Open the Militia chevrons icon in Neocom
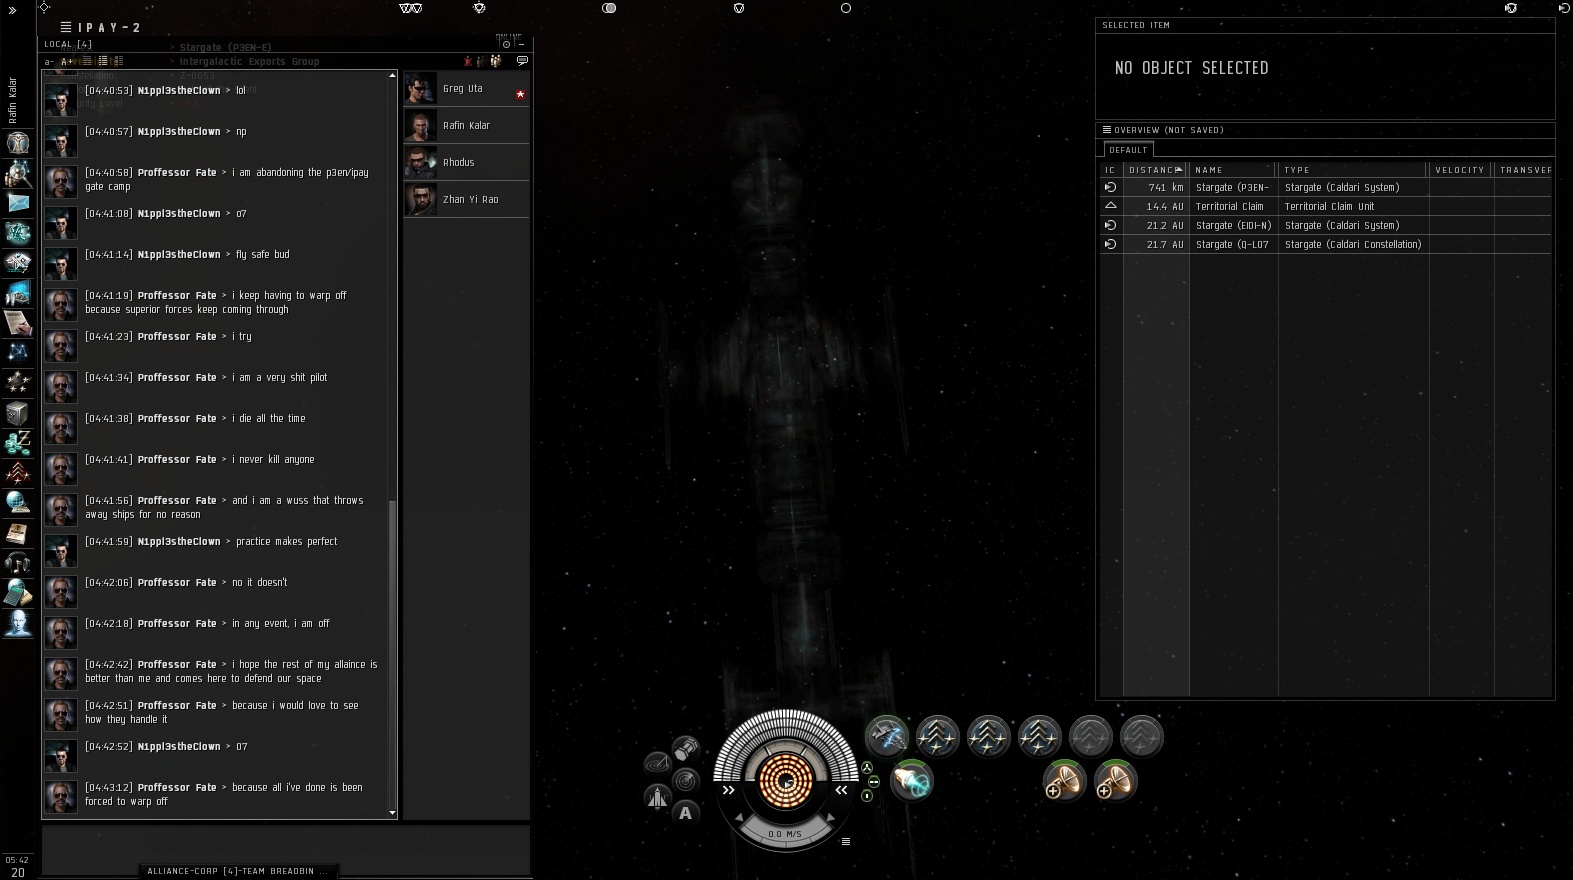 point(18,472)
